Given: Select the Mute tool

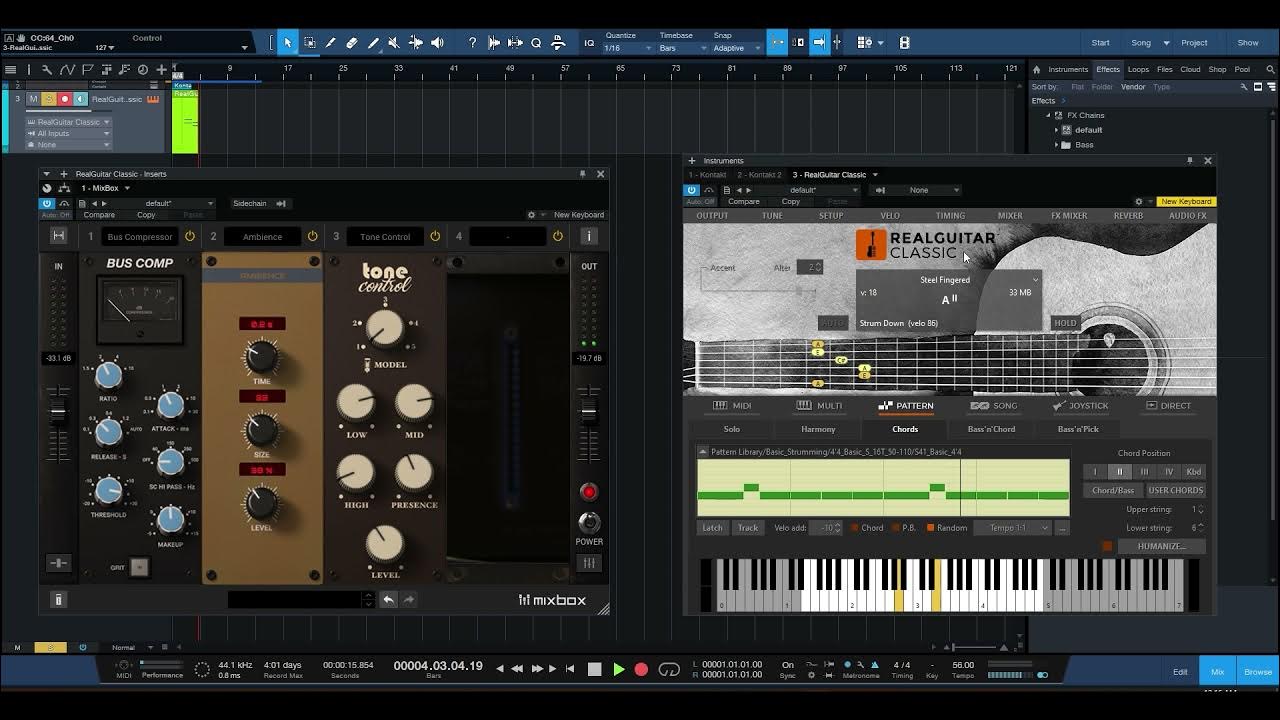Looking at the screenshot, I should (x=394, y=43).
